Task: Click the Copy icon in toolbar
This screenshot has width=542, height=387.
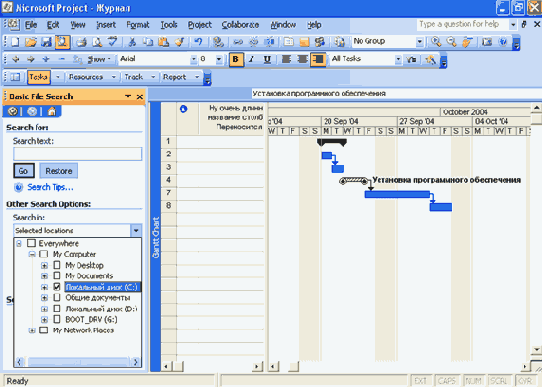Action: pos(148,42)
